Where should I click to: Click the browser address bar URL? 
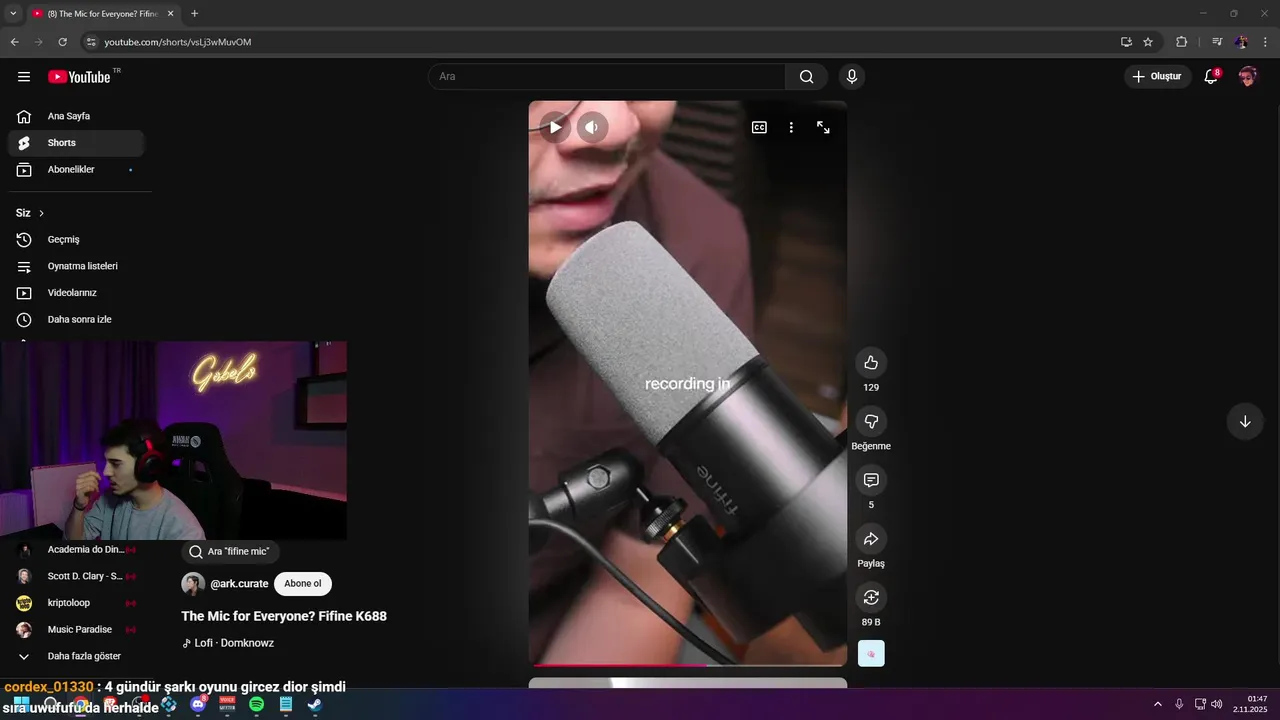coord(178,42)
